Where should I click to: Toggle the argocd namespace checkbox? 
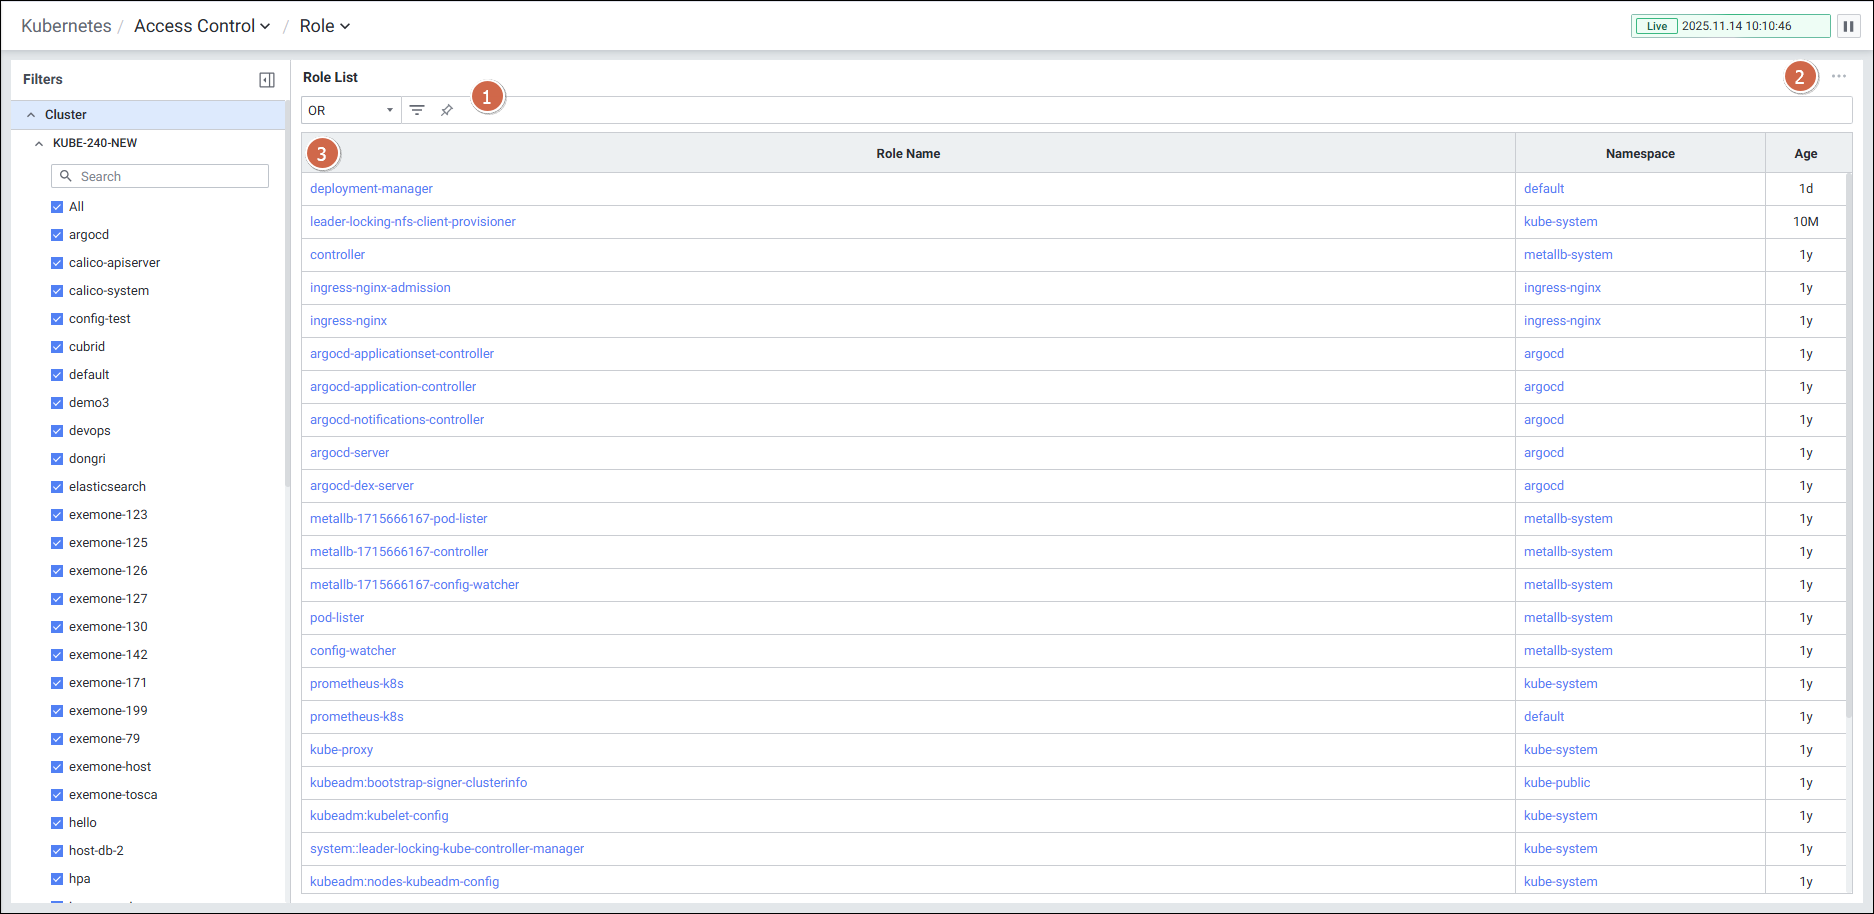click(x=57, y=235)
